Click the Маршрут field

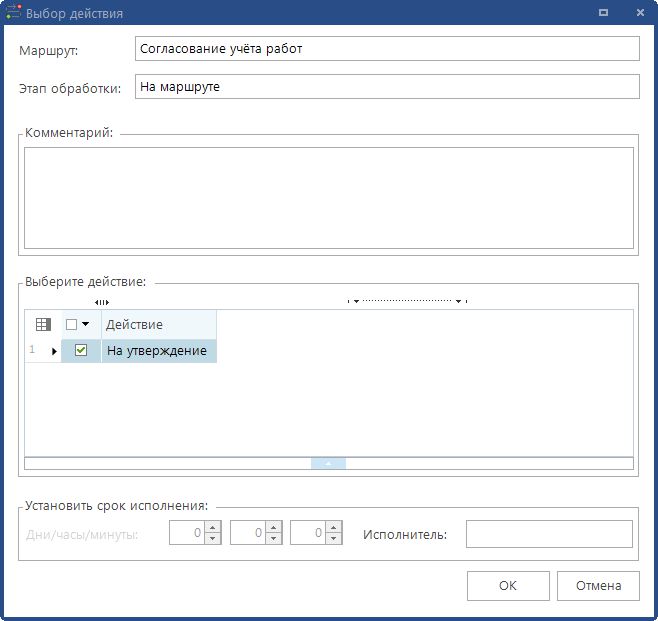[x=386, y=48]
